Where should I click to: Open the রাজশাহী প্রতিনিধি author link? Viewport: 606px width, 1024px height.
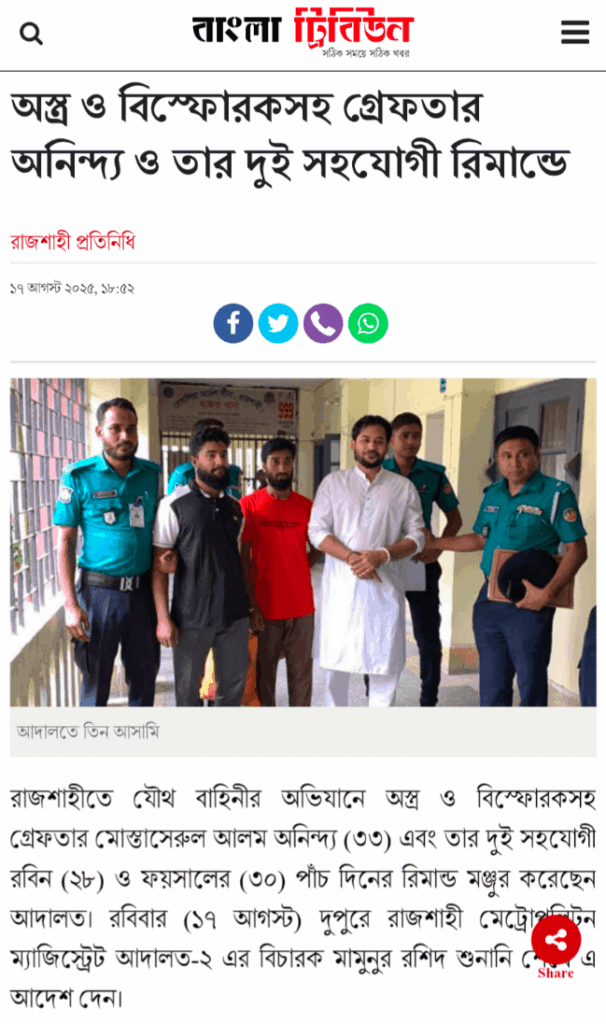pyautogui.click(x=72, y=242)
